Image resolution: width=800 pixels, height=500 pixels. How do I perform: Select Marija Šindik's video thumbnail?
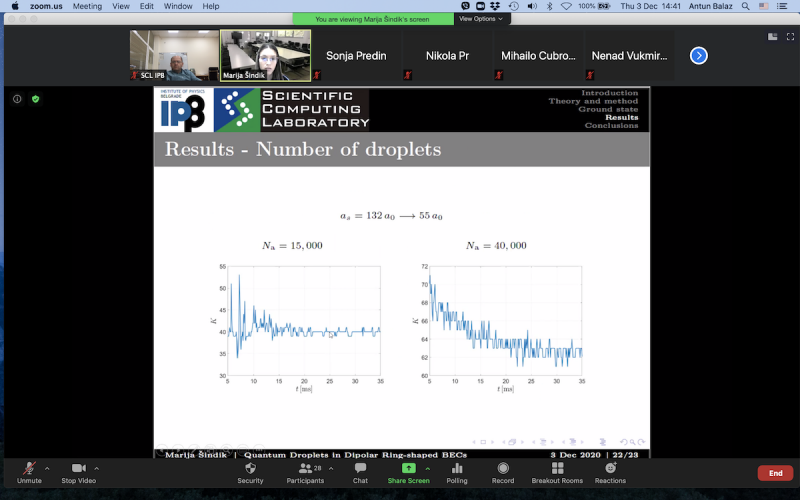[x=265, y=55]
